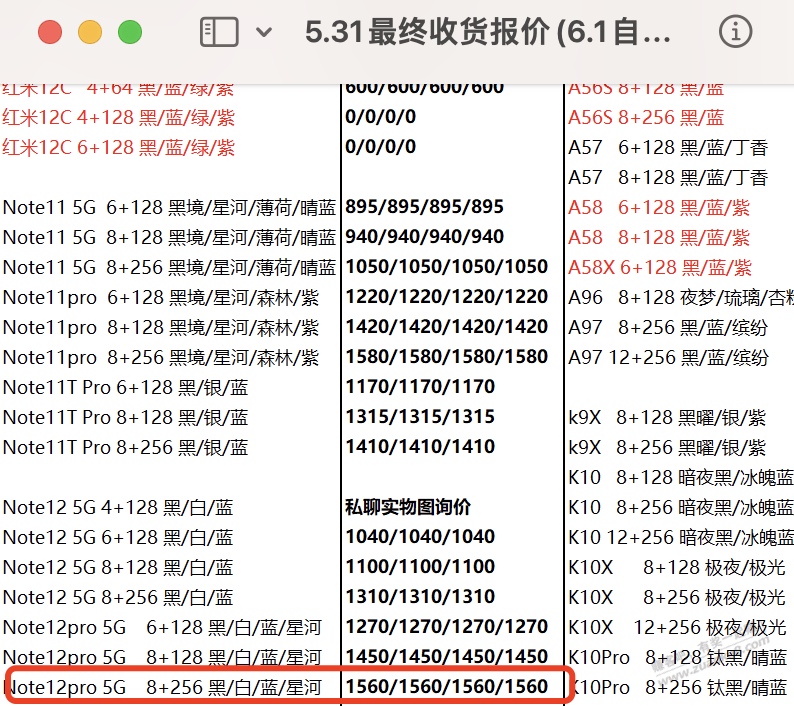Viewport: 794px width, 706px height.
Task: Click price 1050/1050/1050/1050
Action: [447, 266]
